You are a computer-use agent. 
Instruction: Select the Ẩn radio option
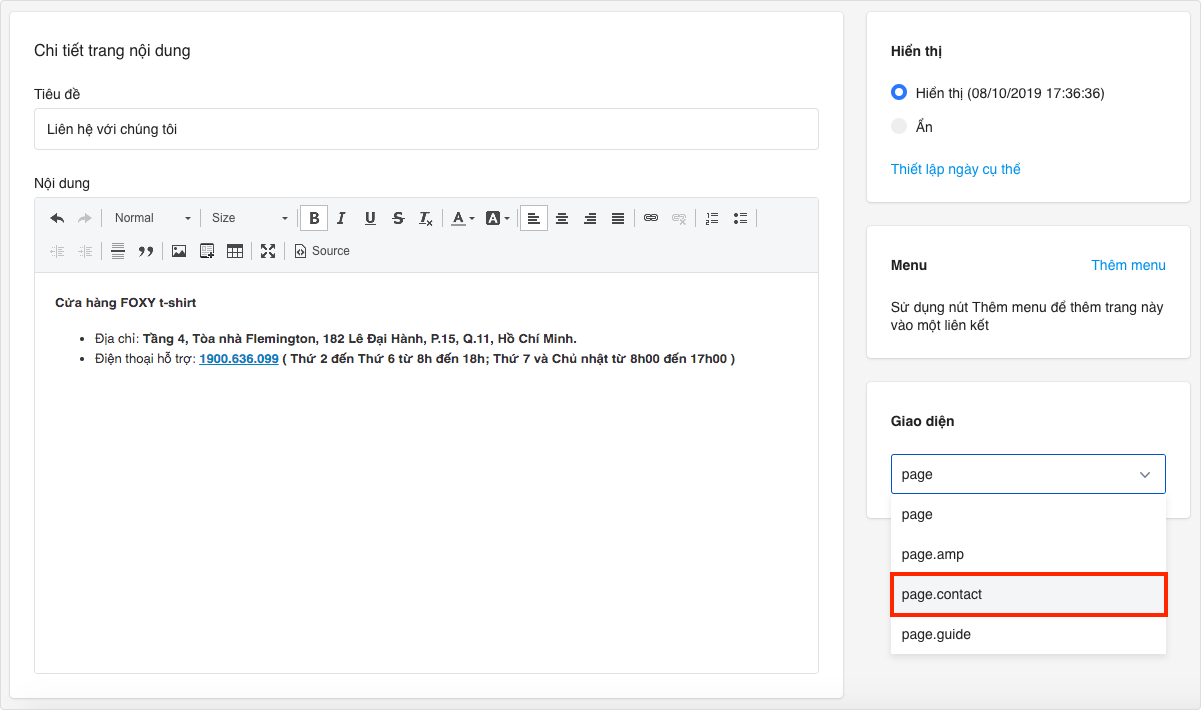pyautogui.click(x=899, y=127)
